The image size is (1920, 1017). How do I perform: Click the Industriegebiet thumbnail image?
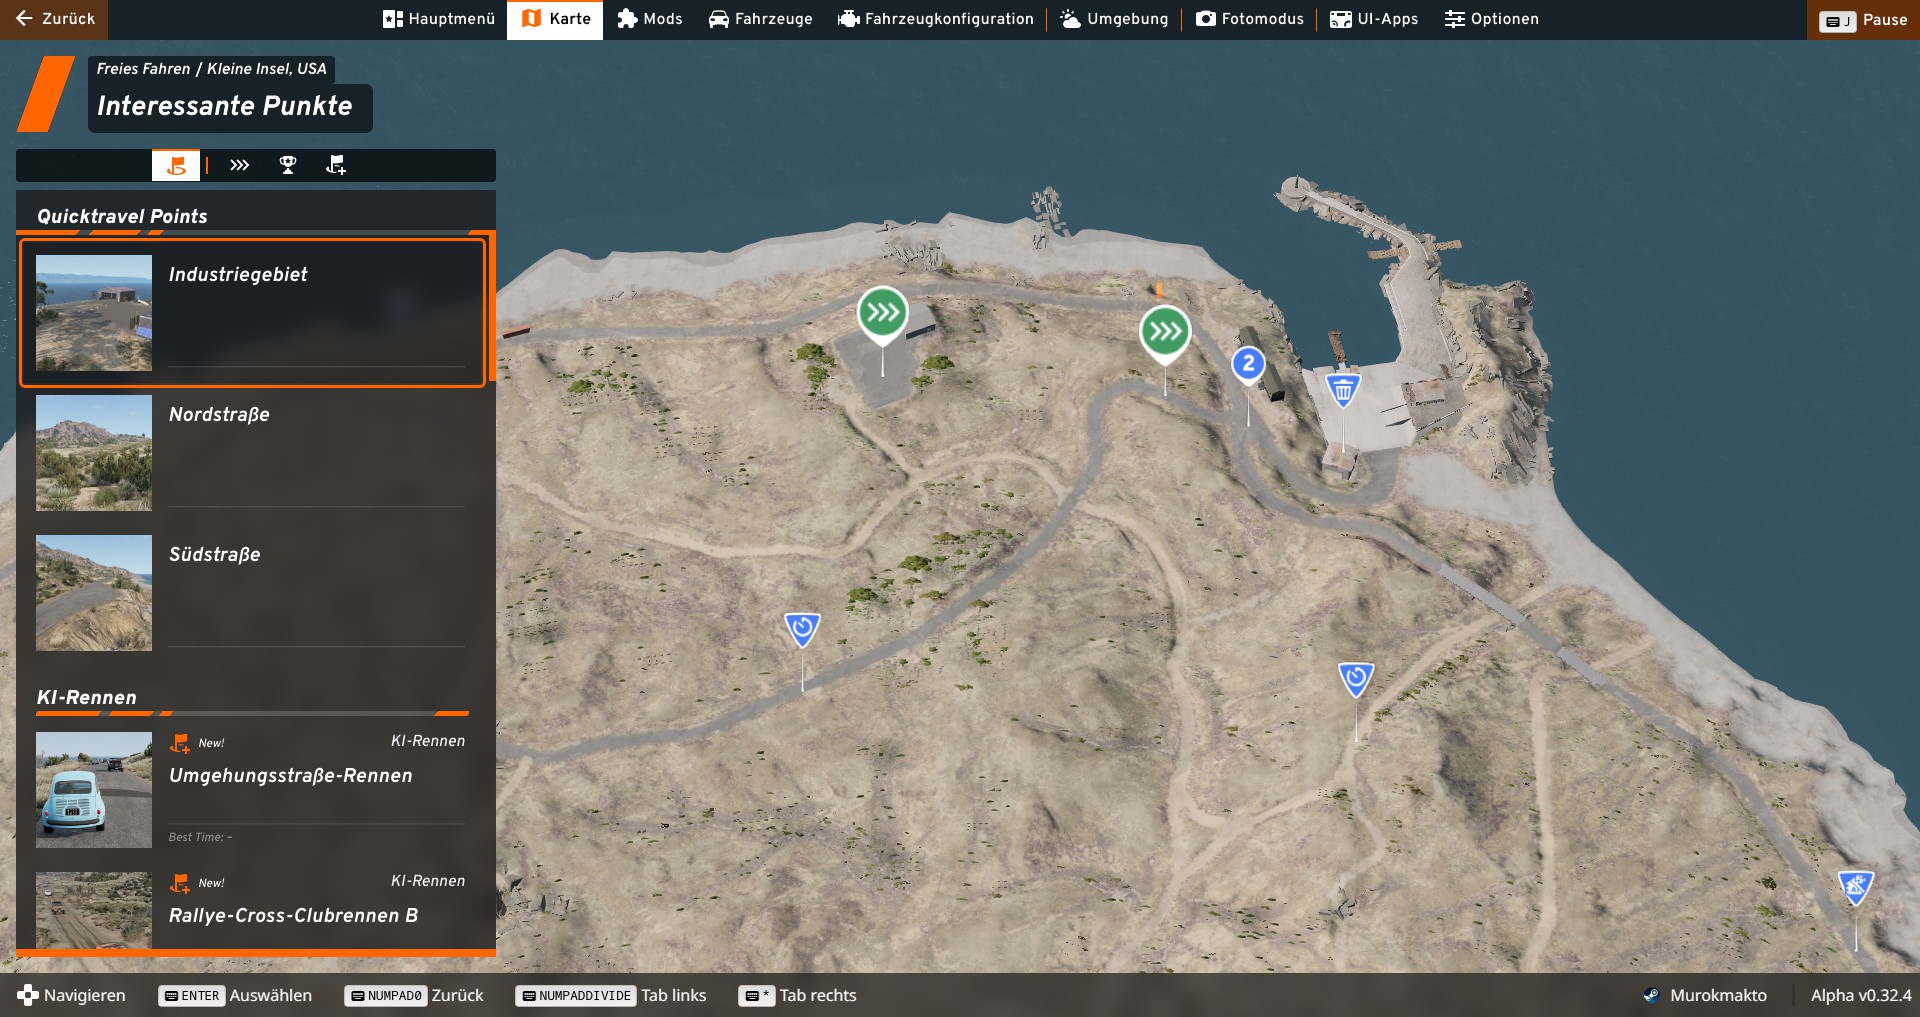click(94, 313)
